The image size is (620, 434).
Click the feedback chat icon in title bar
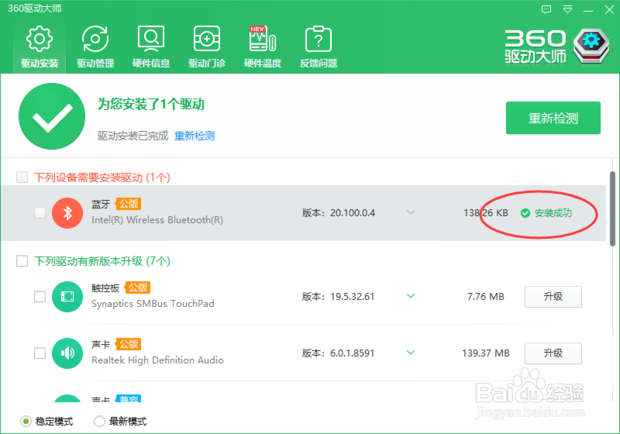point(546,9)
